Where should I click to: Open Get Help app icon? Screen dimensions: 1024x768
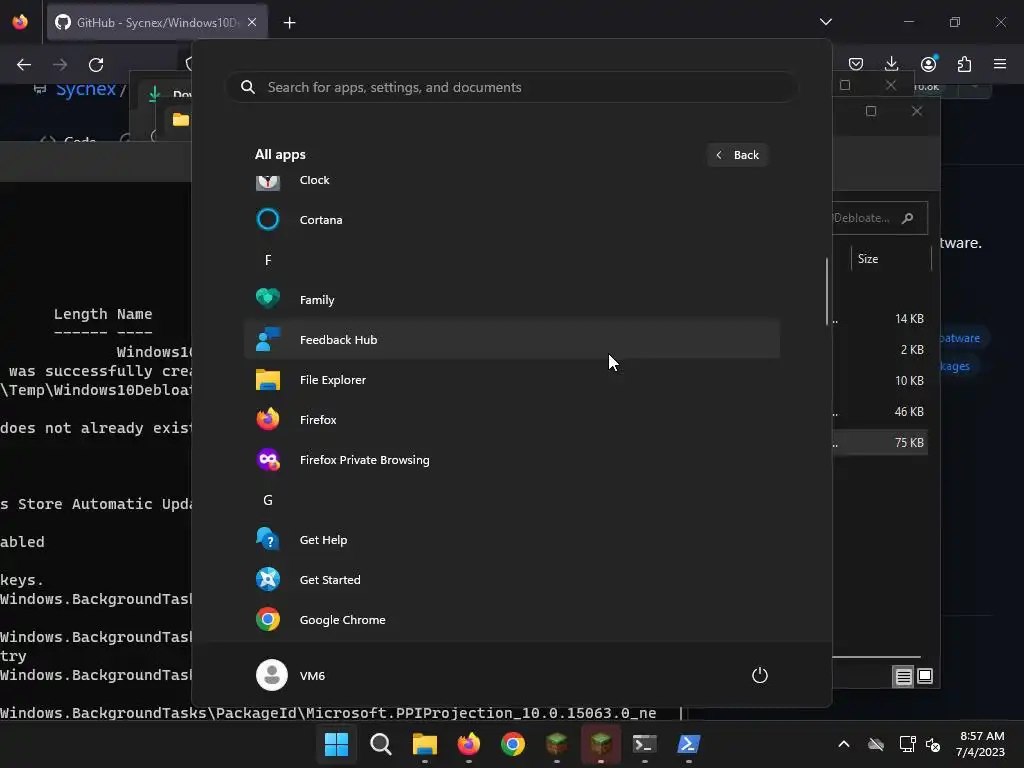point(268,539)
